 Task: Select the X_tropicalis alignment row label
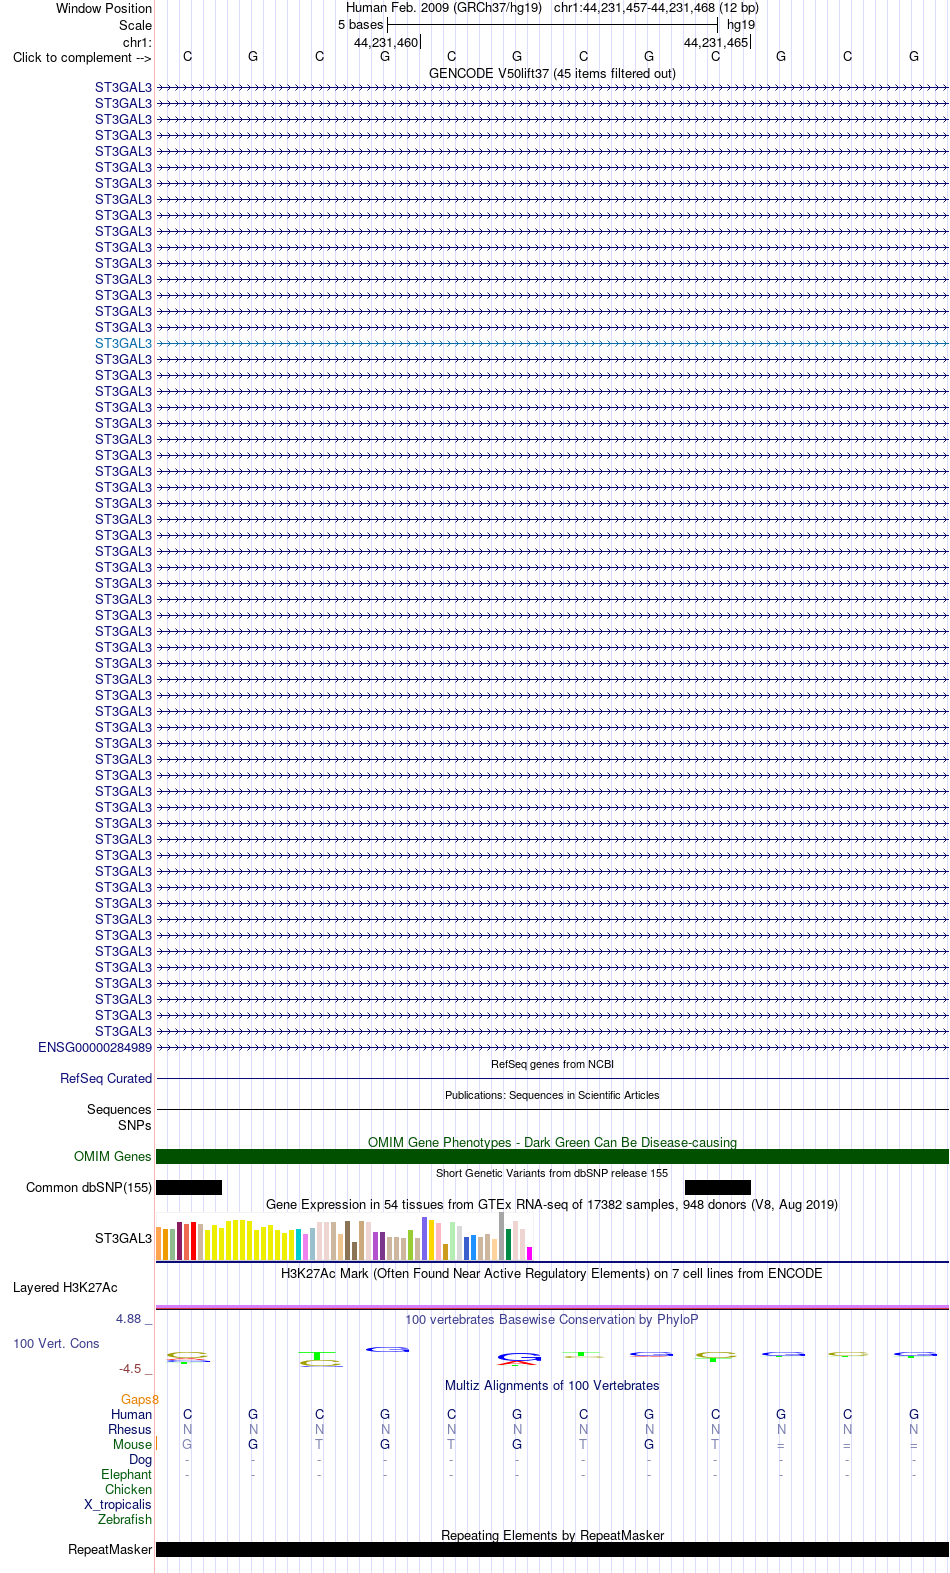tap(118, 1504)
